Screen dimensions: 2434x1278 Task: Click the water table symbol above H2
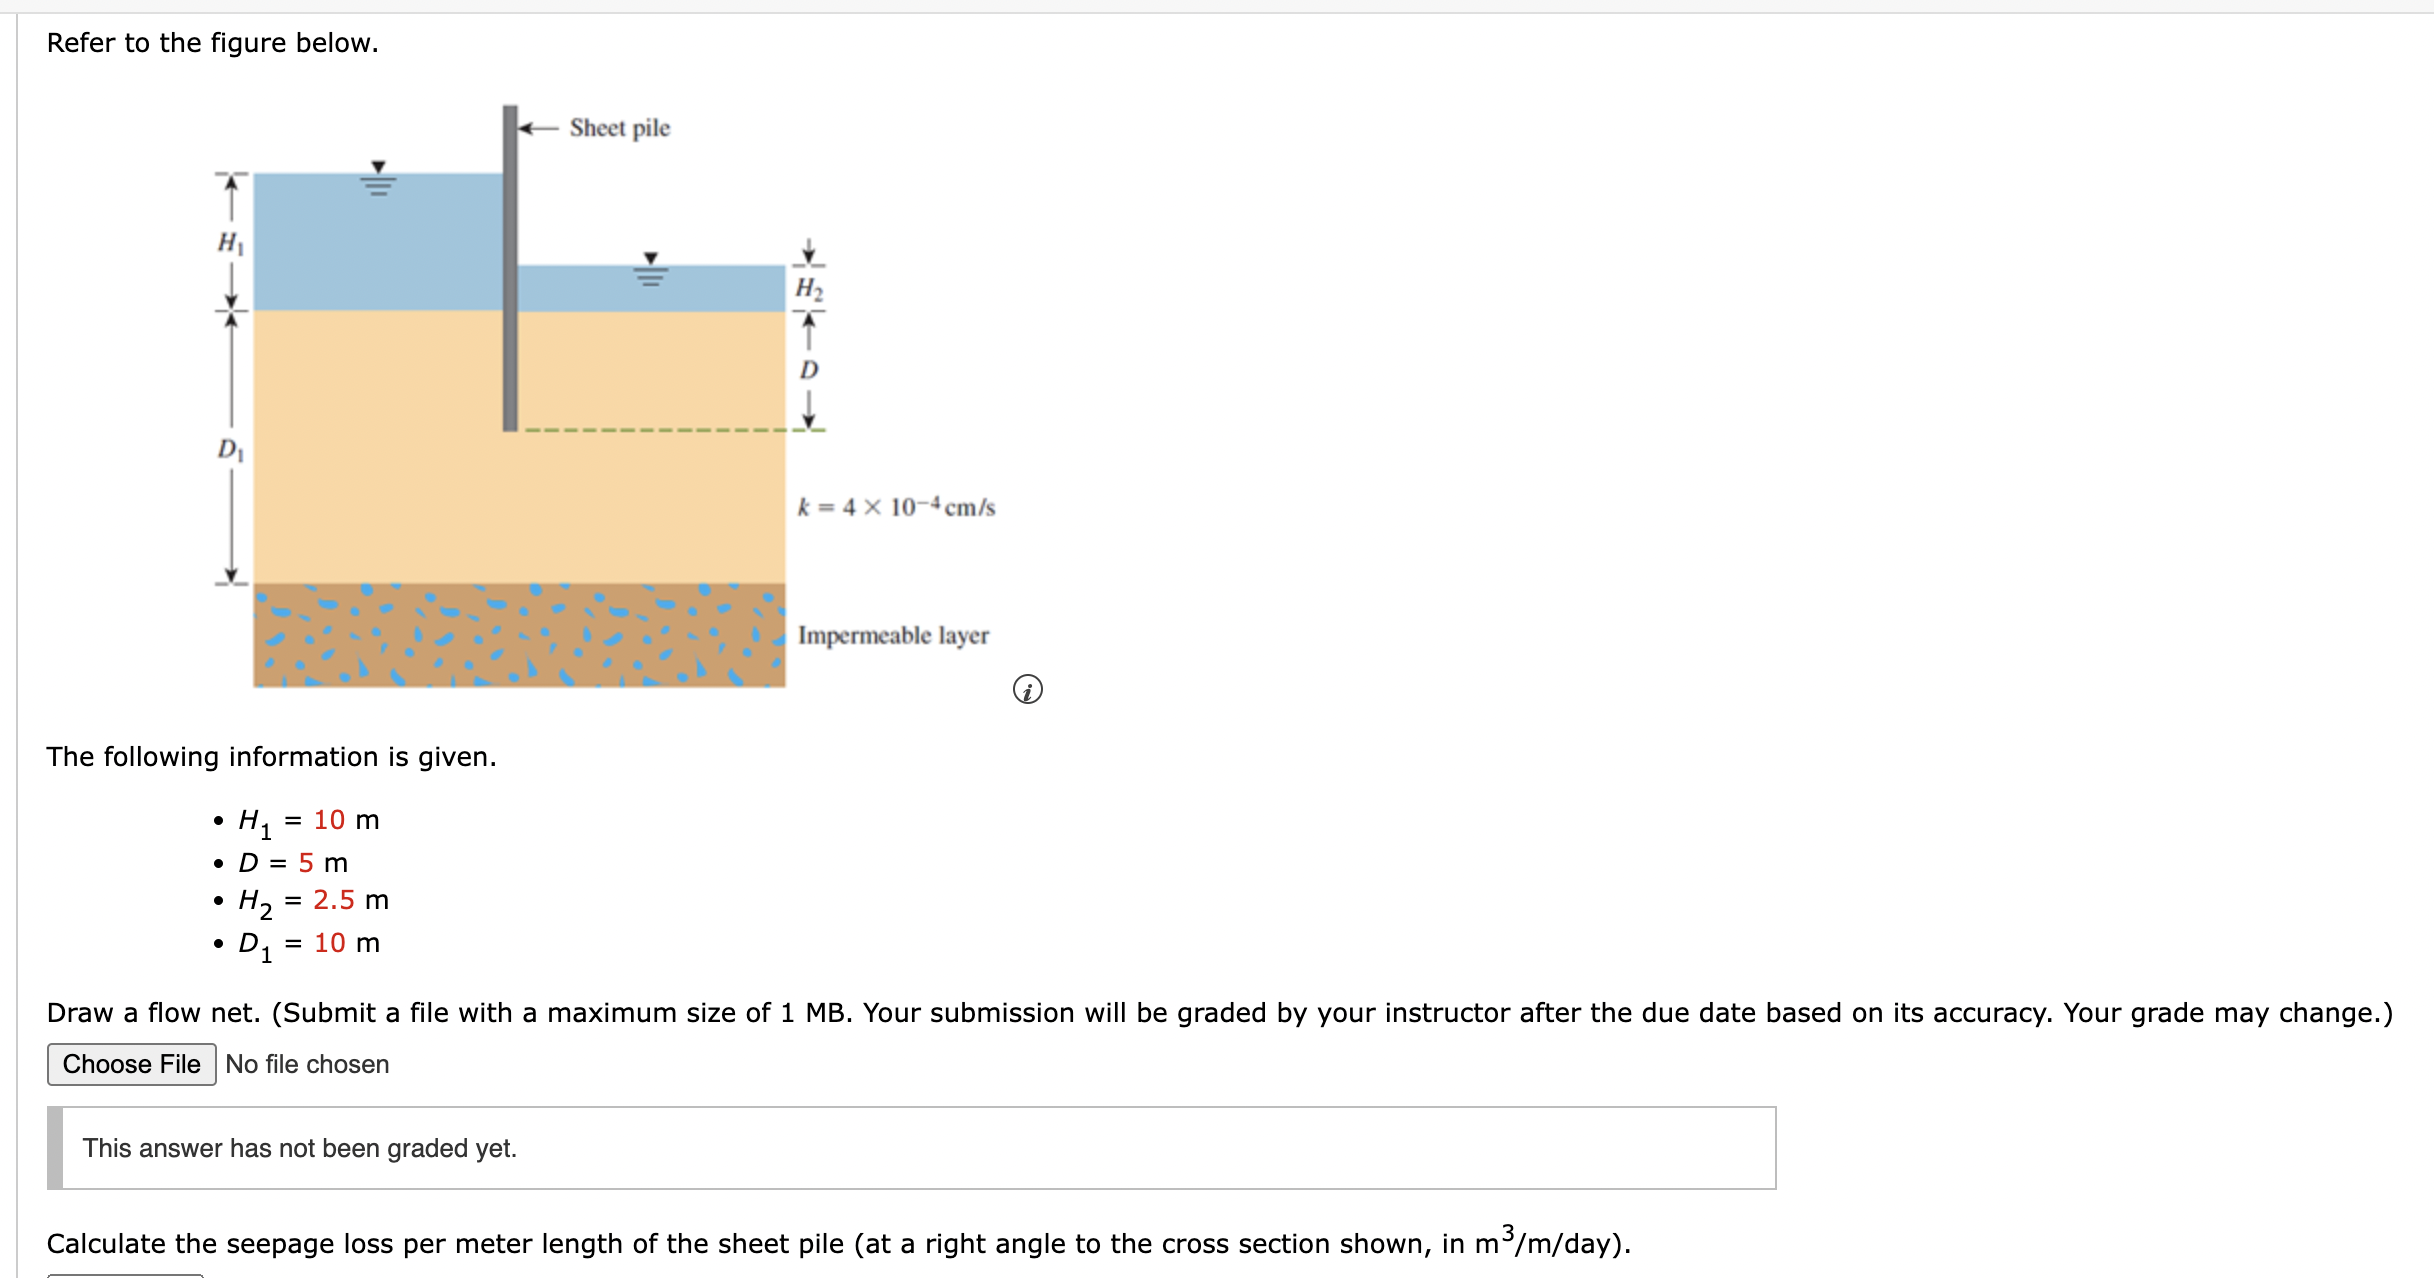click(x=652, y=270)
